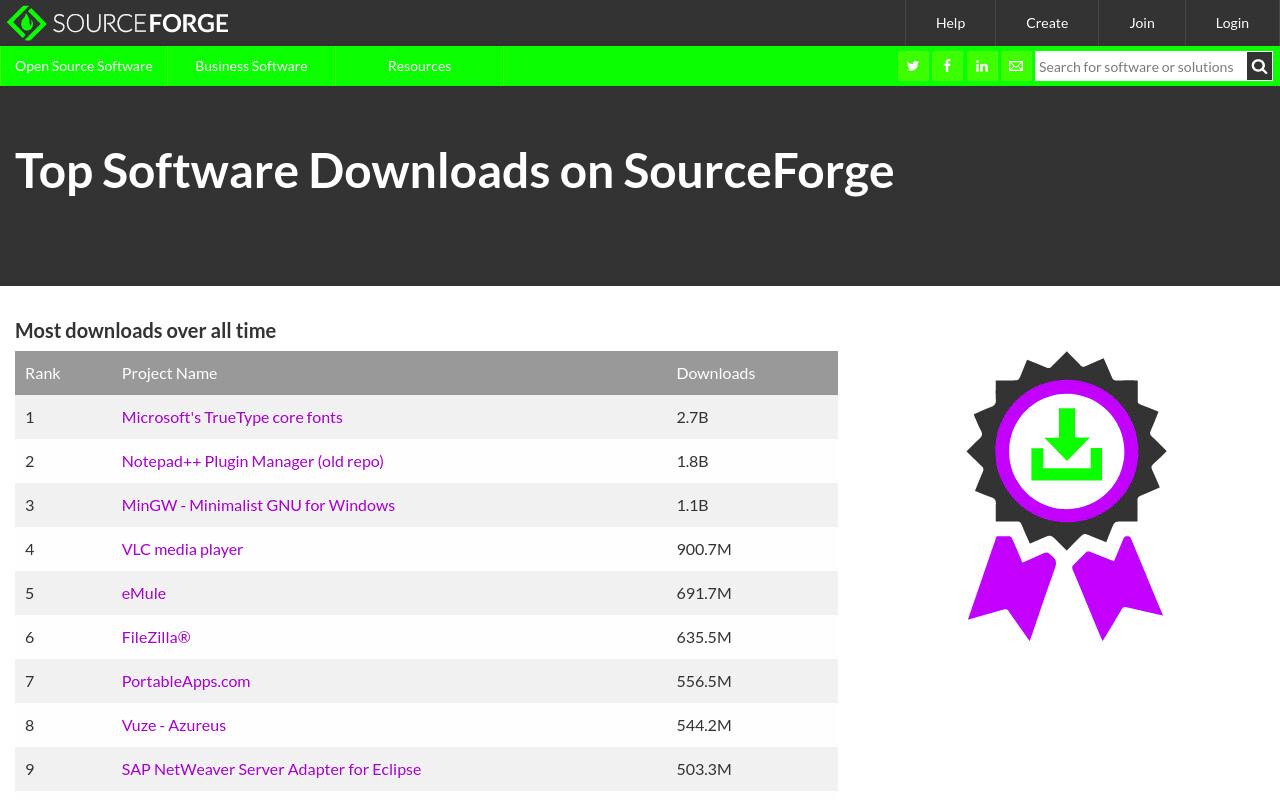Click rank number 1 in the table
This screenshot has height=800, width=1280.
click(30, 417)
